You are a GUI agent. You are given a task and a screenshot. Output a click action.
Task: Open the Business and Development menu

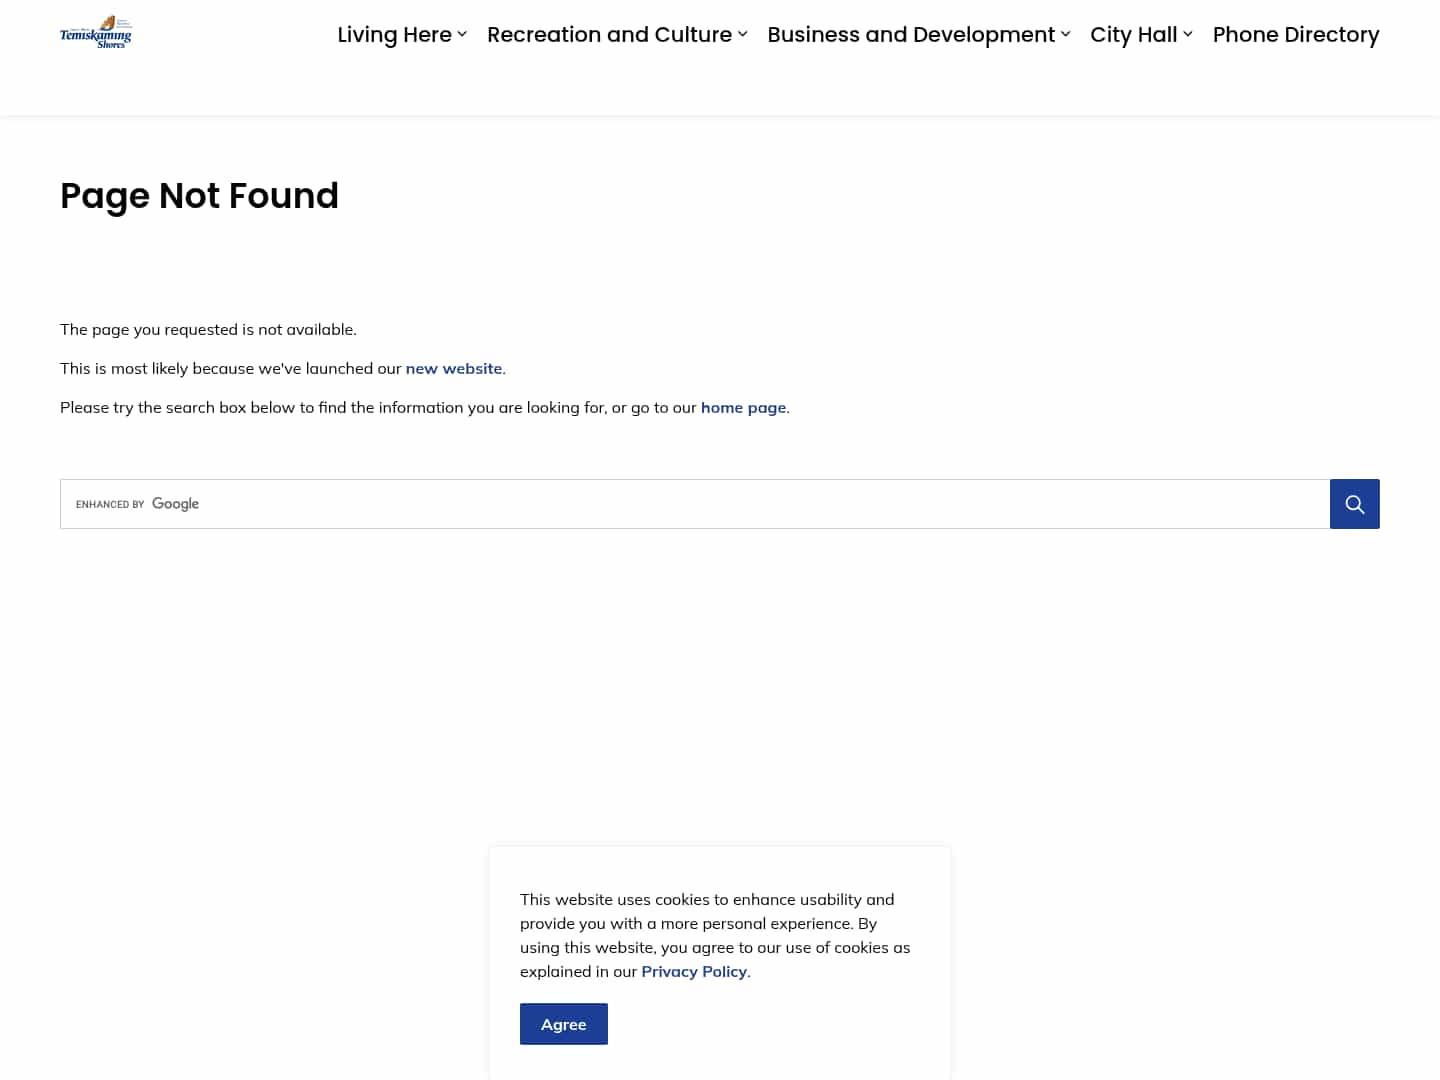point(911,34)
